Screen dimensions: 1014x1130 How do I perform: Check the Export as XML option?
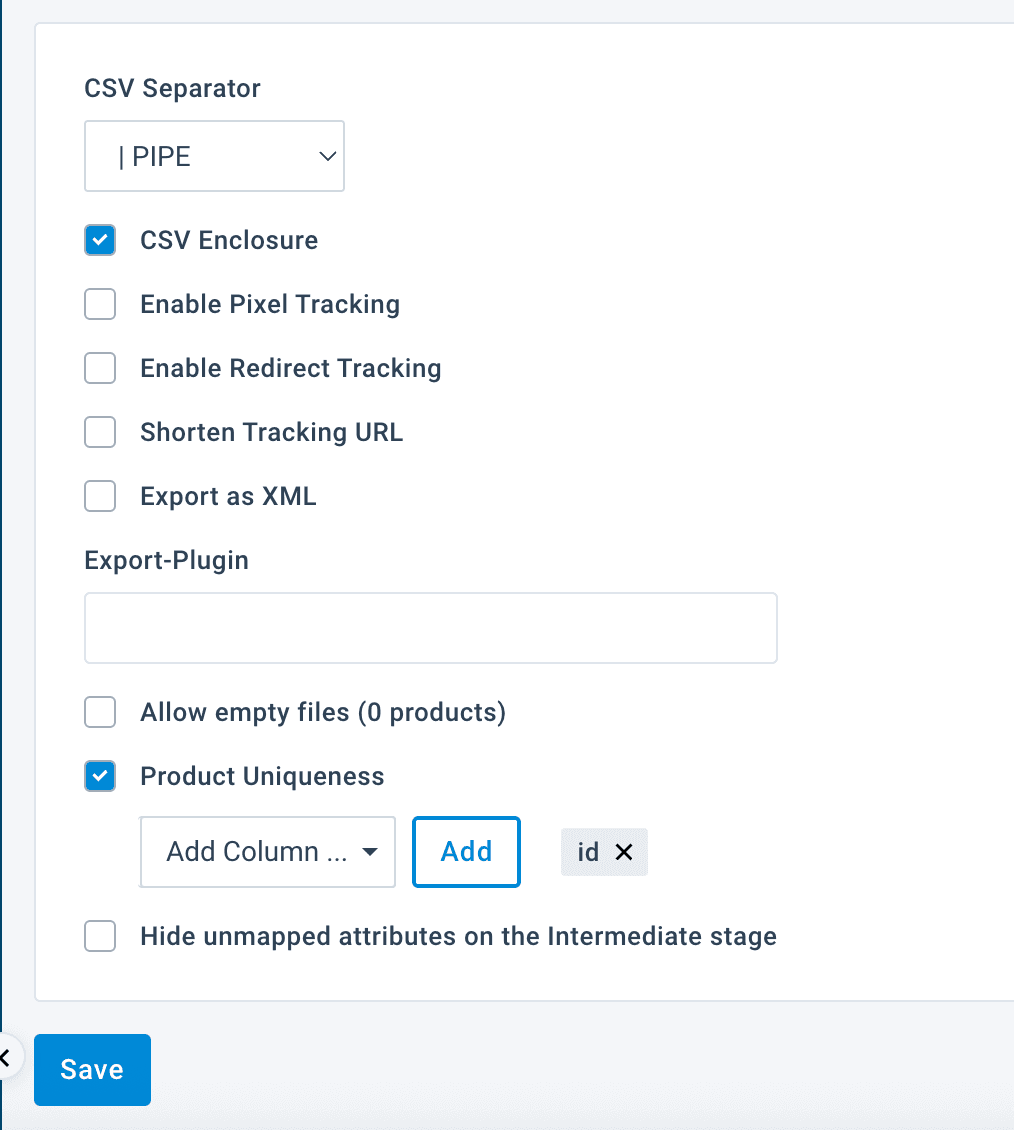pos(100,496)
